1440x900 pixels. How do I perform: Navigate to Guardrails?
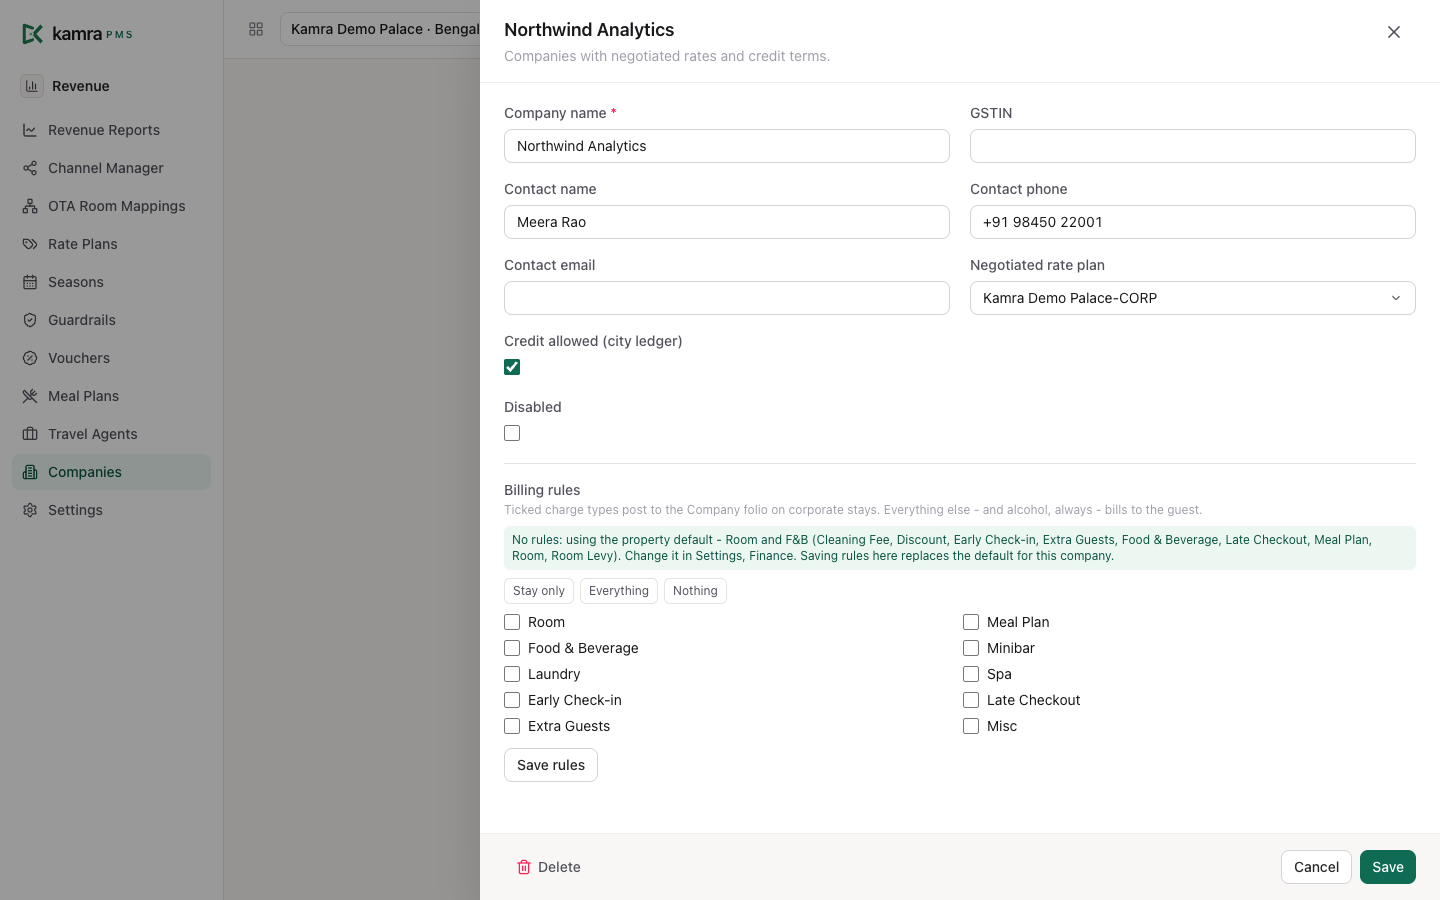point(111,320)
